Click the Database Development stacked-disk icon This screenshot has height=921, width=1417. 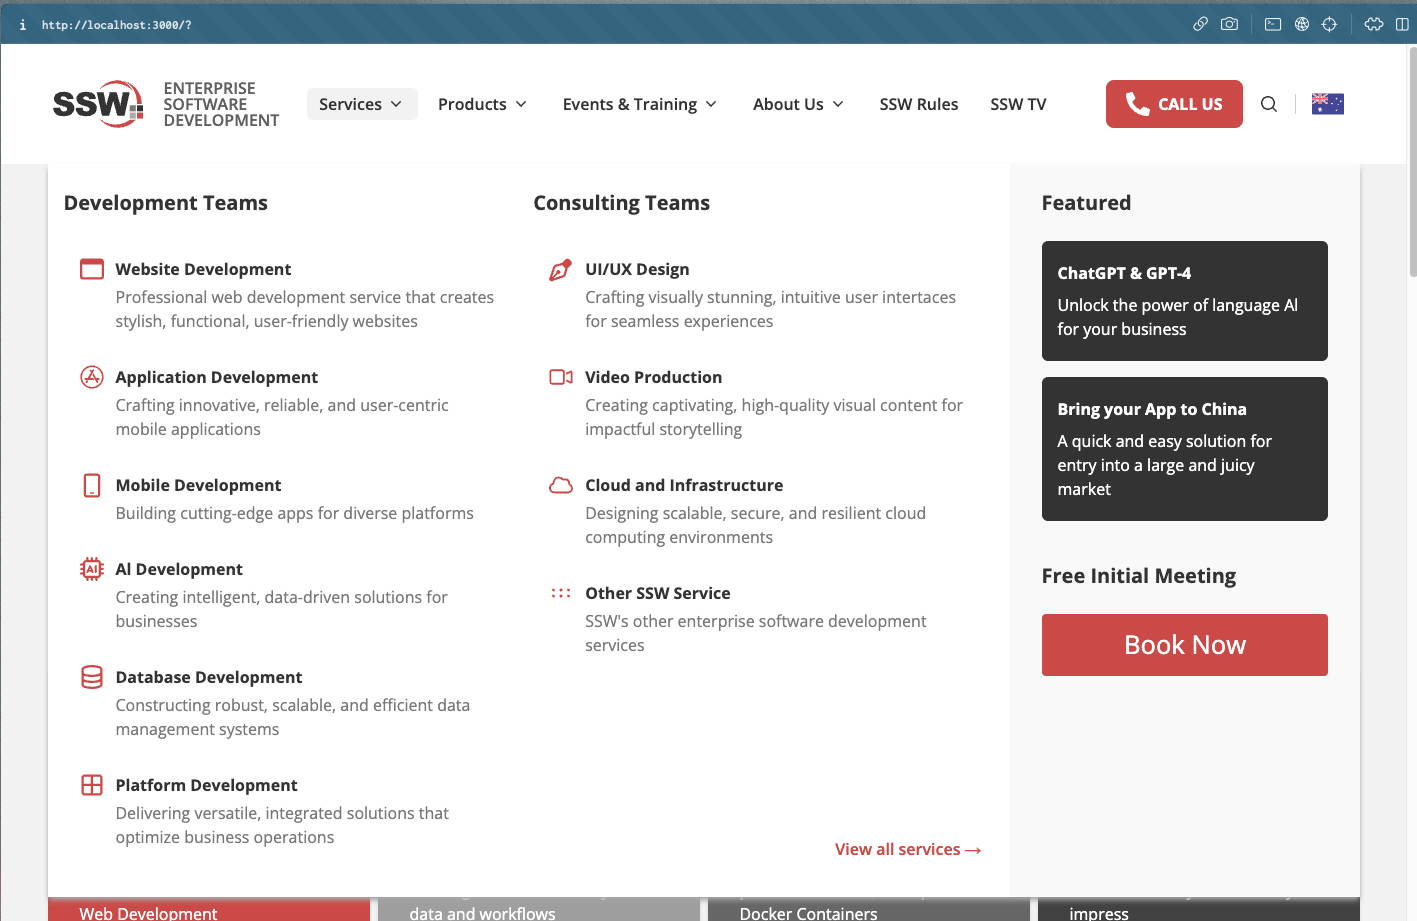click(x=91, y=676)
